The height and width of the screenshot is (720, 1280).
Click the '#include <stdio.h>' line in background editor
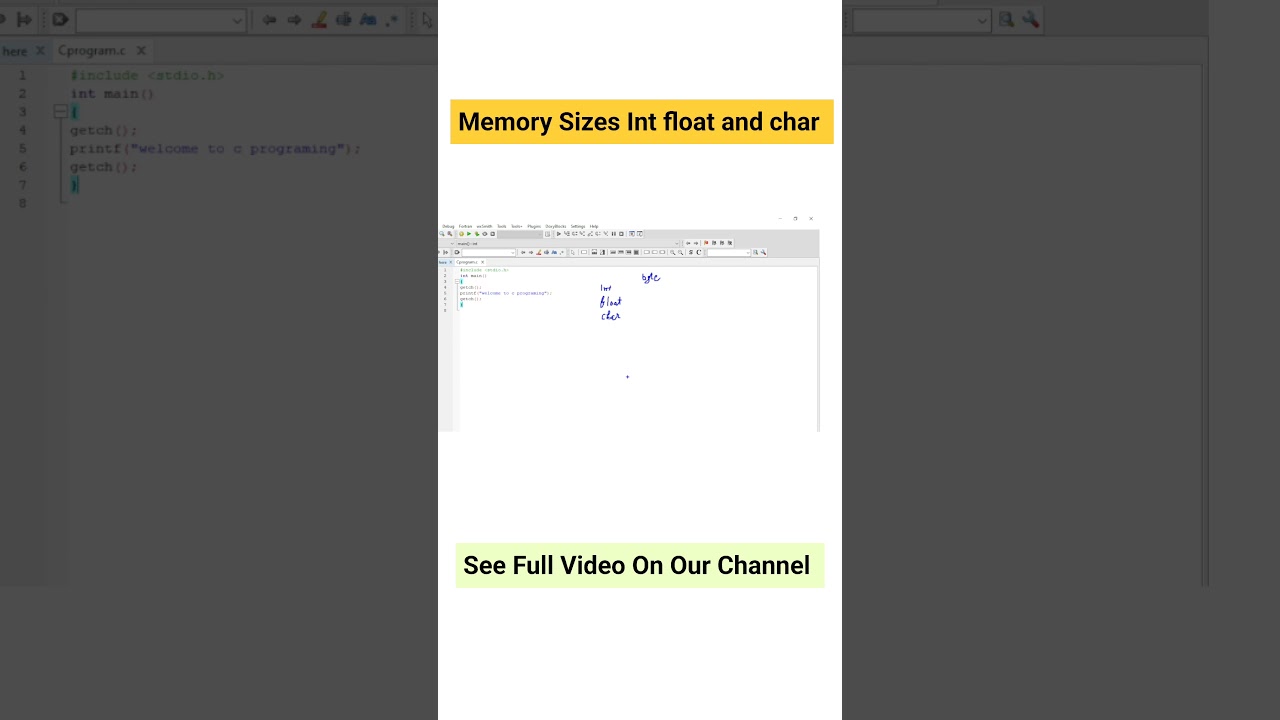(x=147, y=75)
